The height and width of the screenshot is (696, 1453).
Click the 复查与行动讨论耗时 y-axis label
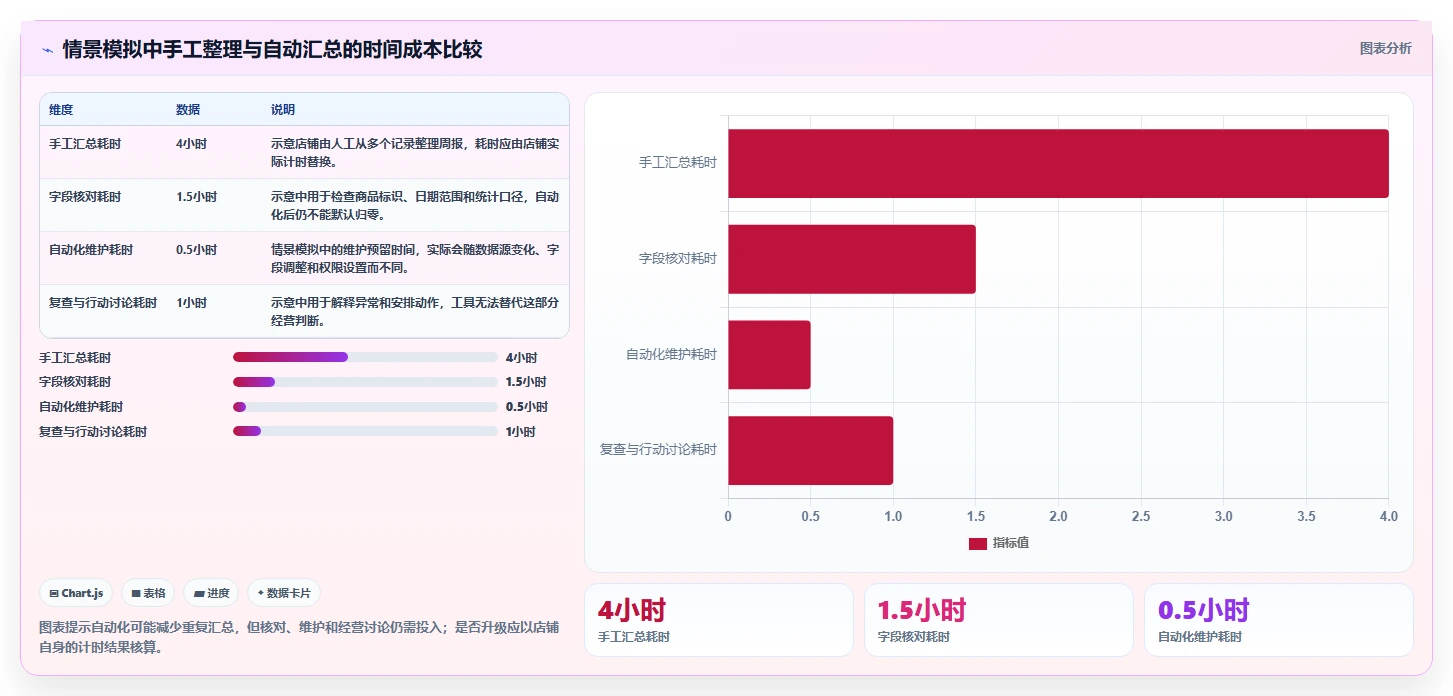tap(659, 450)
